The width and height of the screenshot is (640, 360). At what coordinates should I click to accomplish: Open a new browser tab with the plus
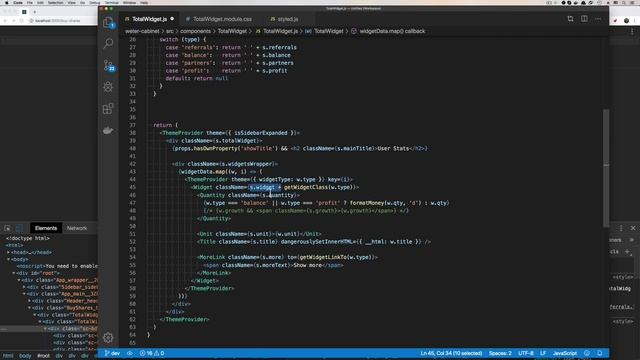coord(35,12)
